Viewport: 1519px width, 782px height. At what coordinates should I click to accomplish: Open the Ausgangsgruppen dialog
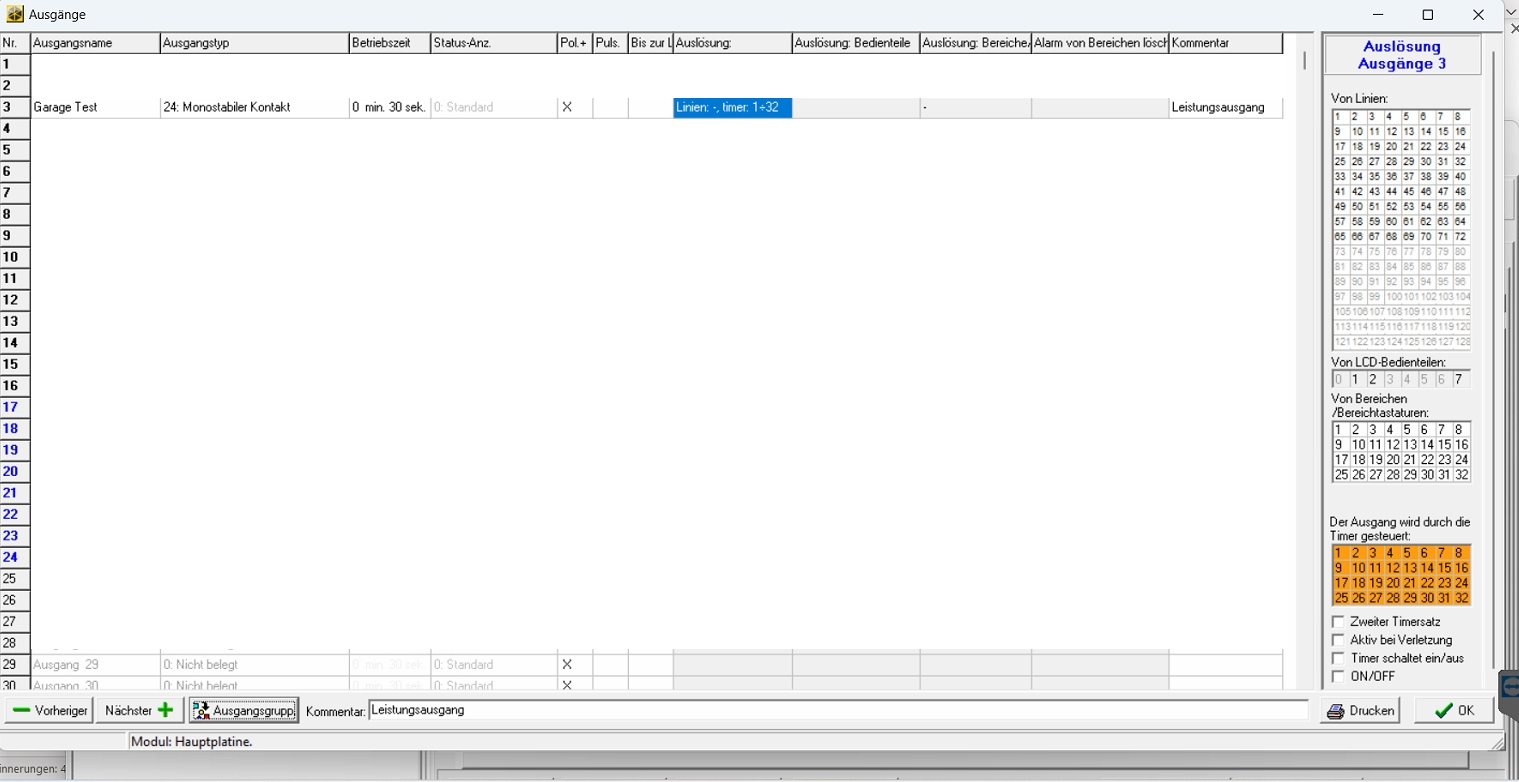coord(244,710)
